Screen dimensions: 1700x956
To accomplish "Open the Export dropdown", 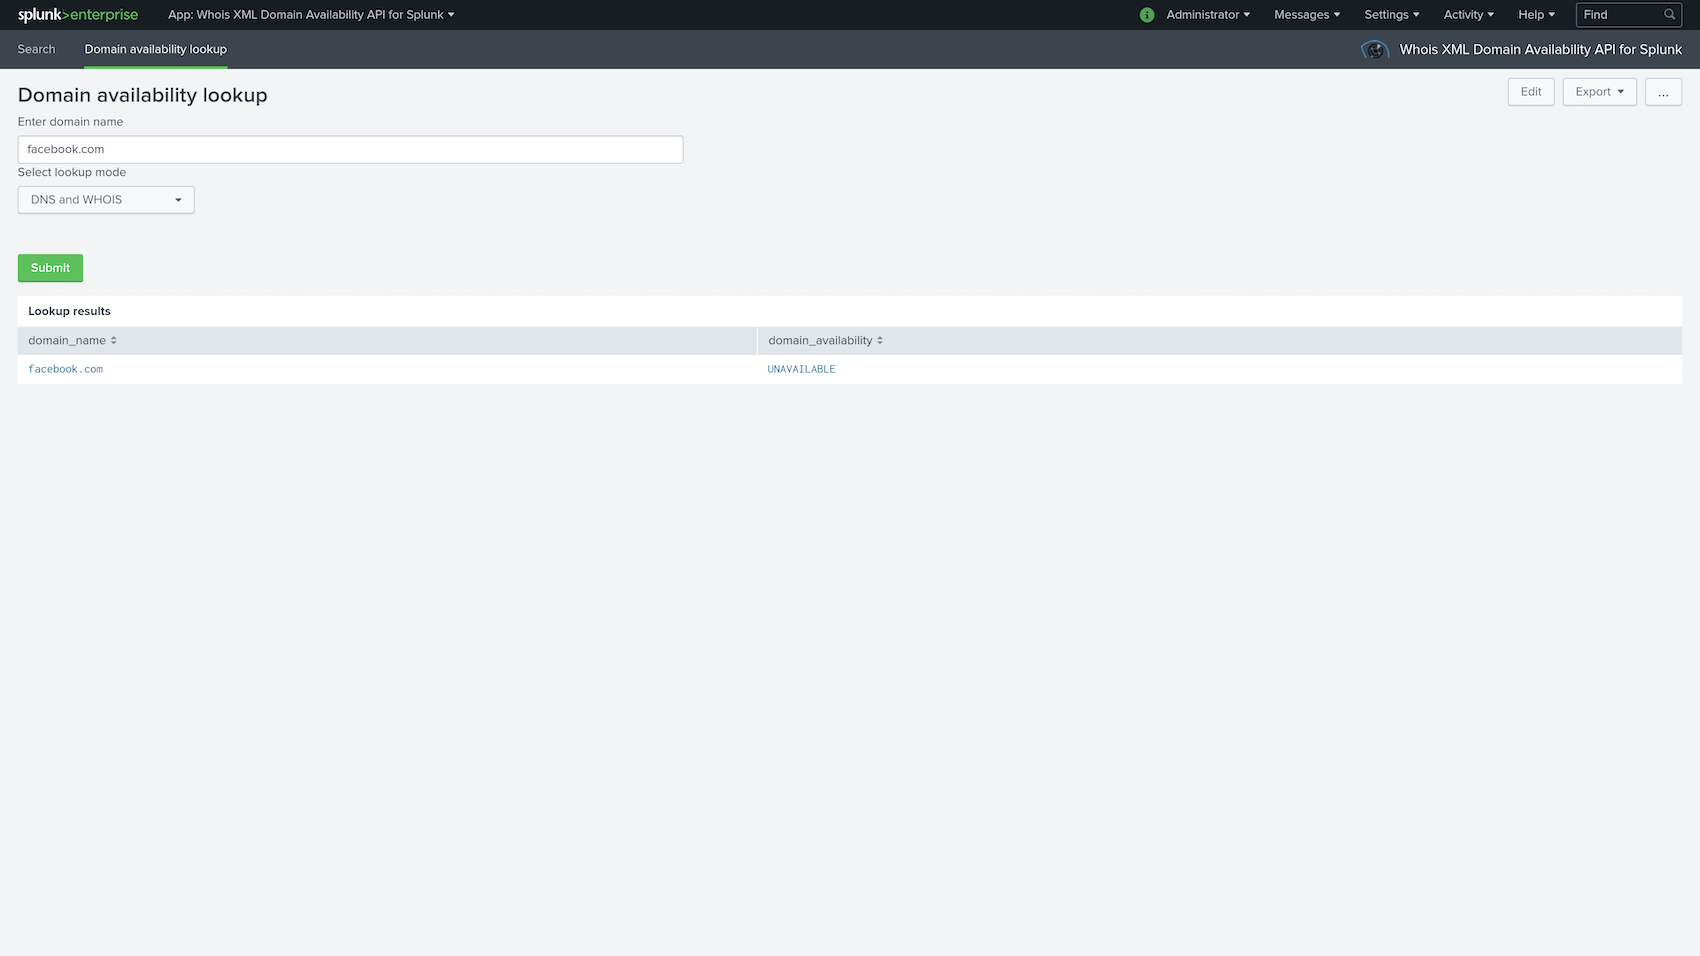I will (1599, 92).
